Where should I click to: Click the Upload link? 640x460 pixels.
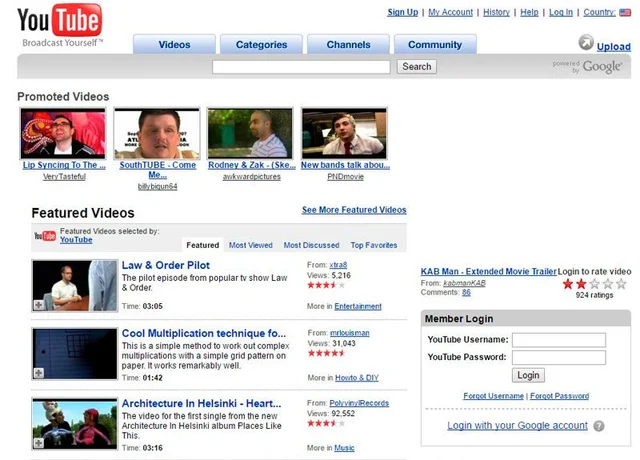coord(613,47)
